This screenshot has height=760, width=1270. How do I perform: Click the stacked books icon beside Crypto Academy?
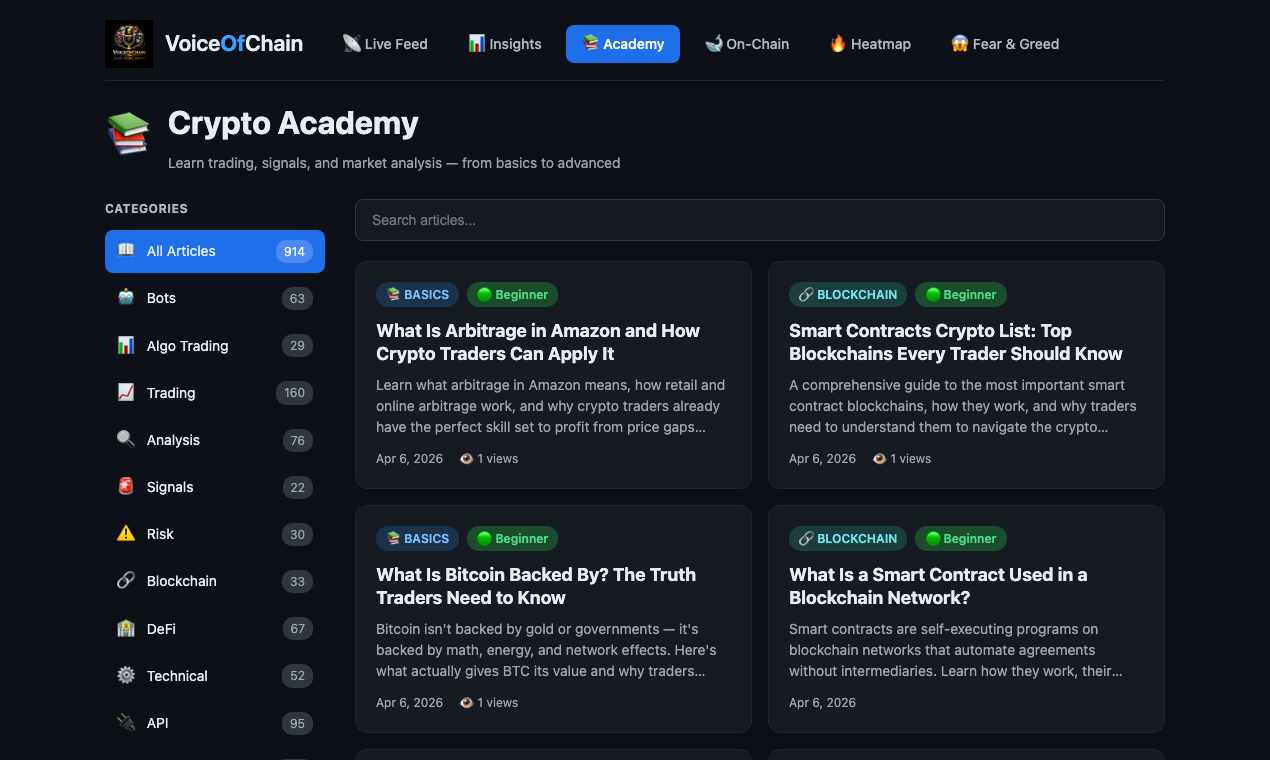click(128, 132)
